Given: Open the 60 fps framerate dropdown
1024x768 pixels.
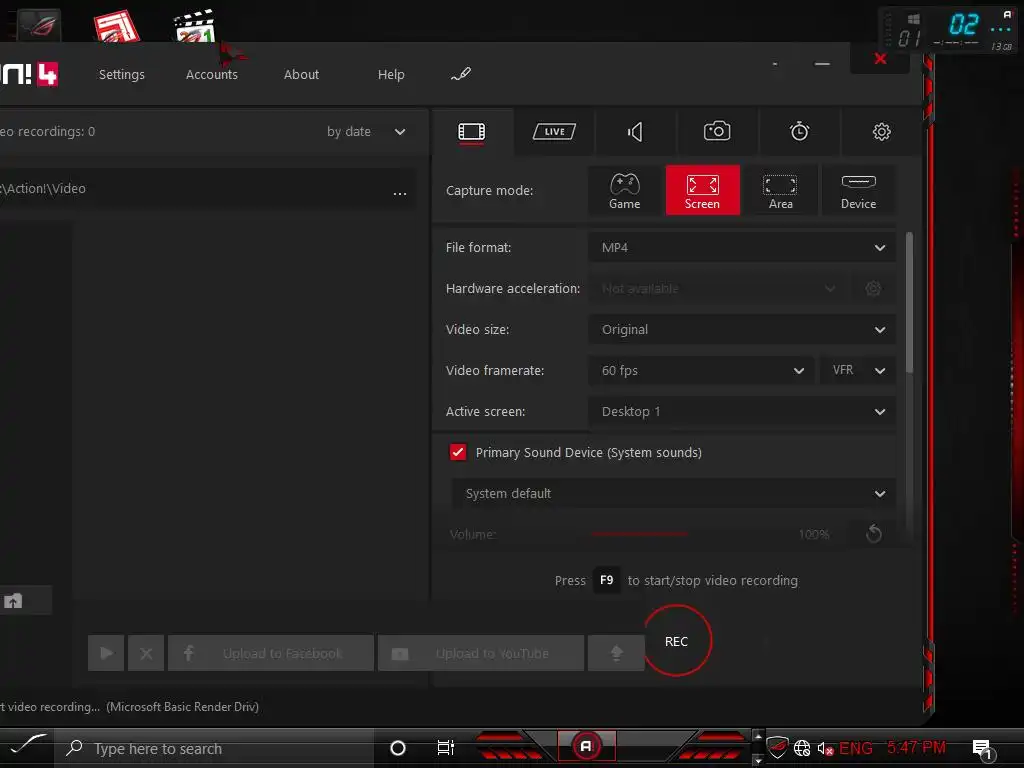Looking at the screenshot, I should (701, 370).
